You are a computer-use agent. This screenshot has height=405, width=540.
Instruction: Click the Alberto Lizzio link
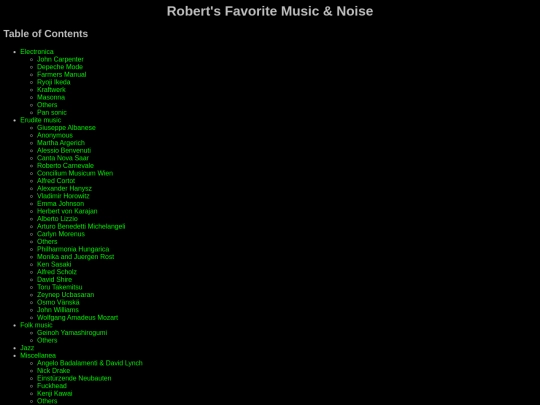58,219
